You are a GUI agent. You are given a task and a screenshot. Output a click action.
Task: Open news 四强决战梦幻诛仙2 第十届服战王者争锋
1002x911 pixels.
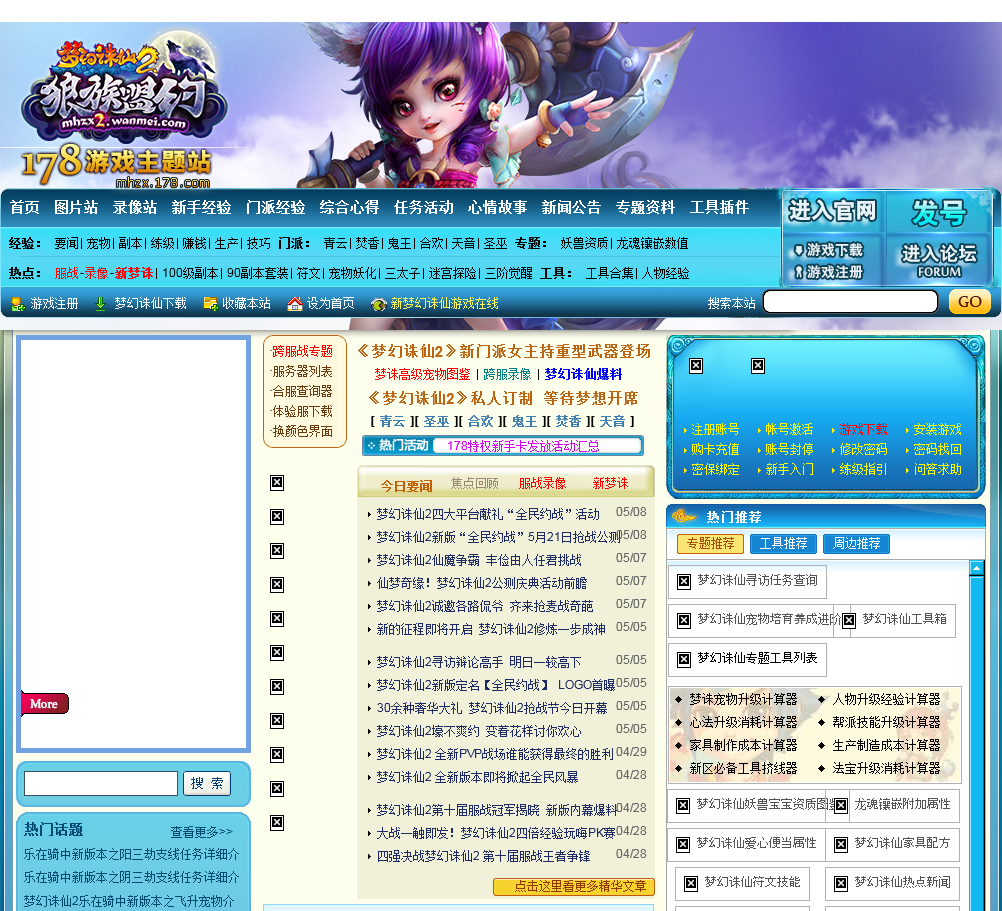483,857
